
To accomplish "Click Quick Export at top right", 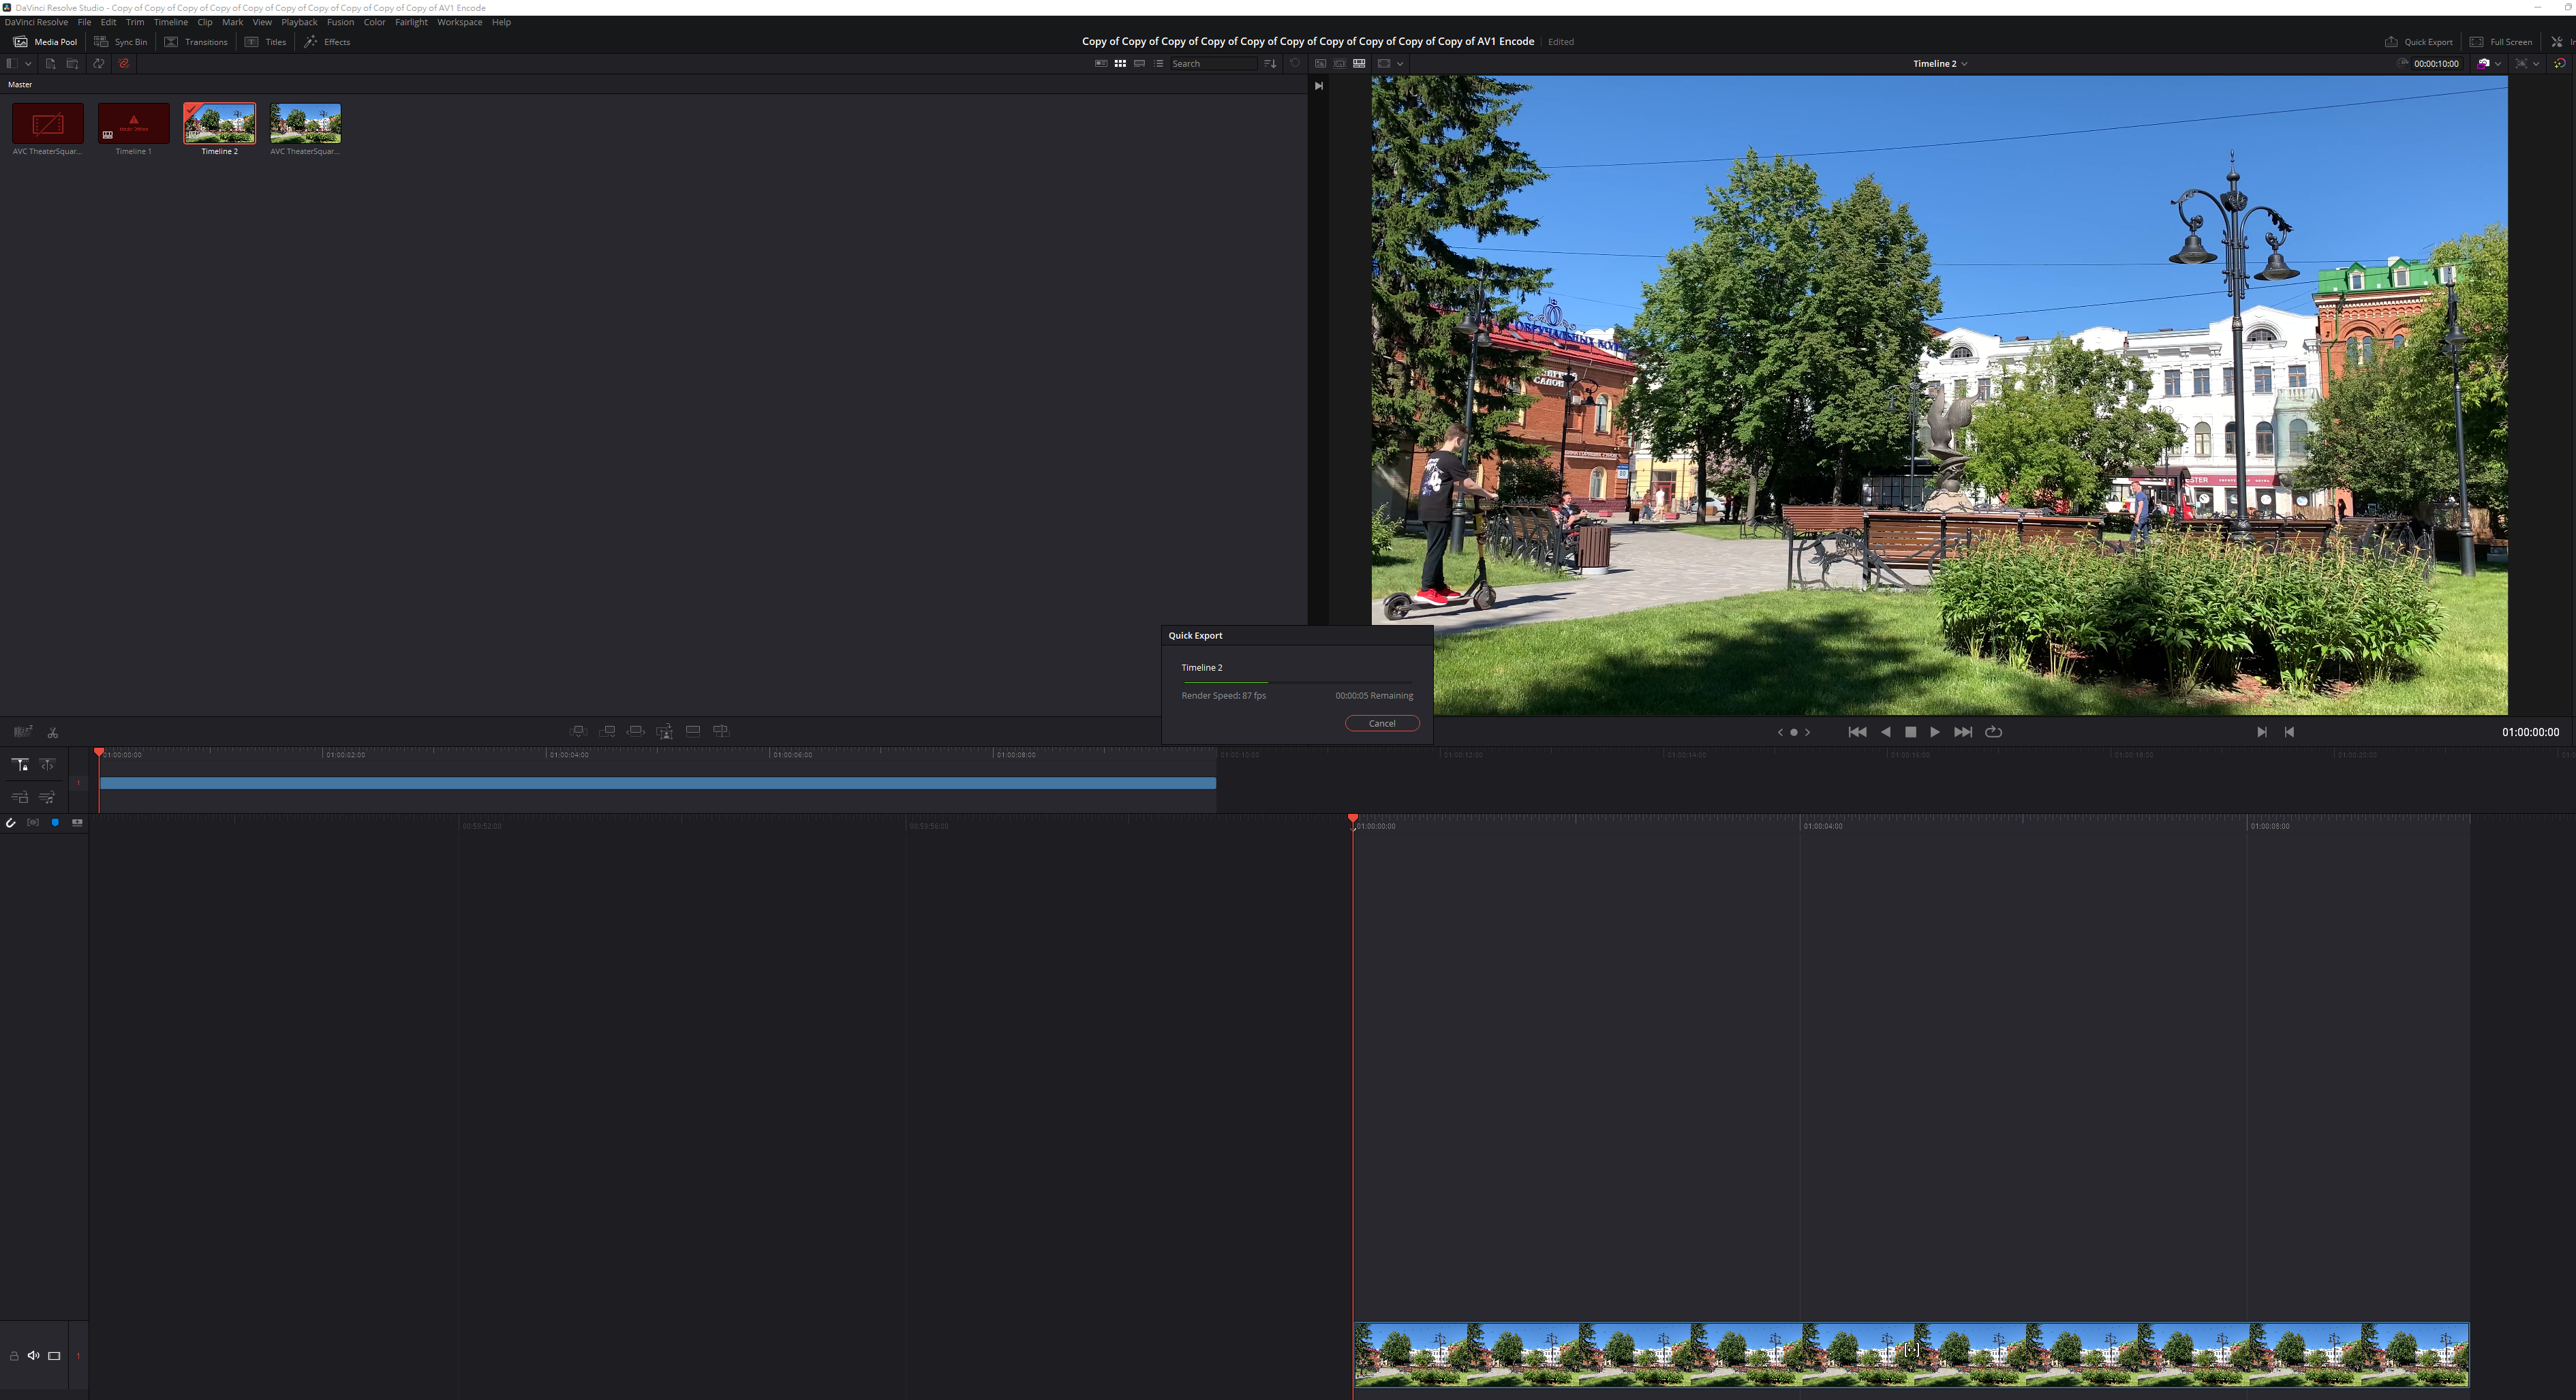I will [2419, 42].
